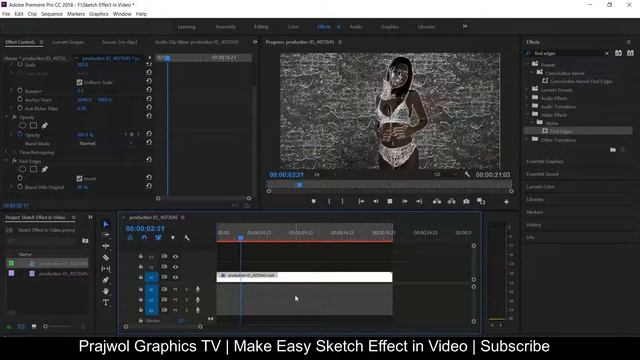
Task: Select the Selection tool arrow
Action: tap(106, 224)
